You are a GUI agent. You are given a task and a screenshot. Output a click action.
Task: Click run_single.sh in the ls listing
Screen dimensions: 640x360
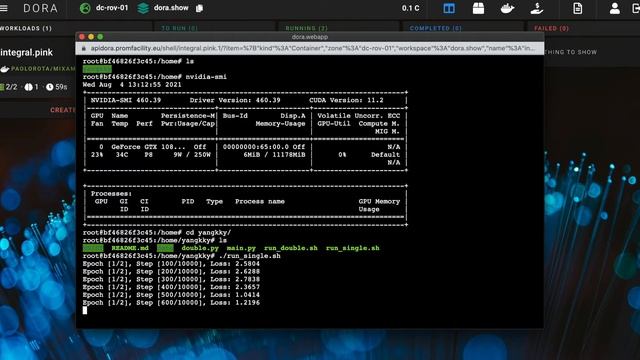click(x=353, y=248)
